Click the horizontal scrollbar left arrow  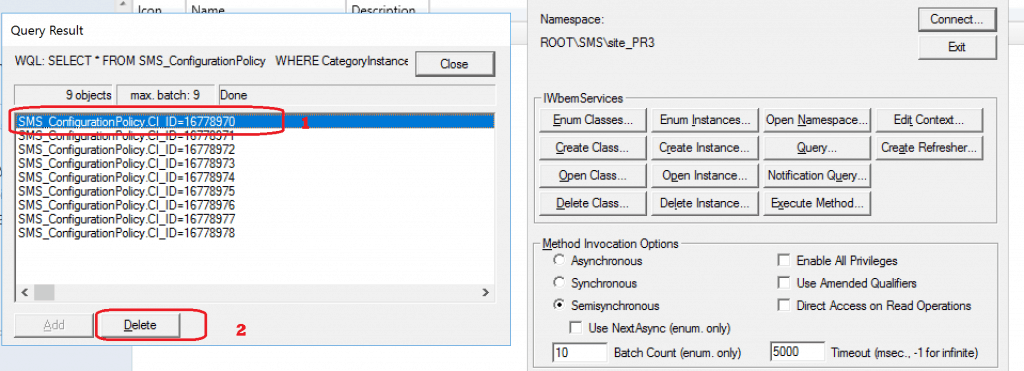pyautogui.click(x=25, y=292)
